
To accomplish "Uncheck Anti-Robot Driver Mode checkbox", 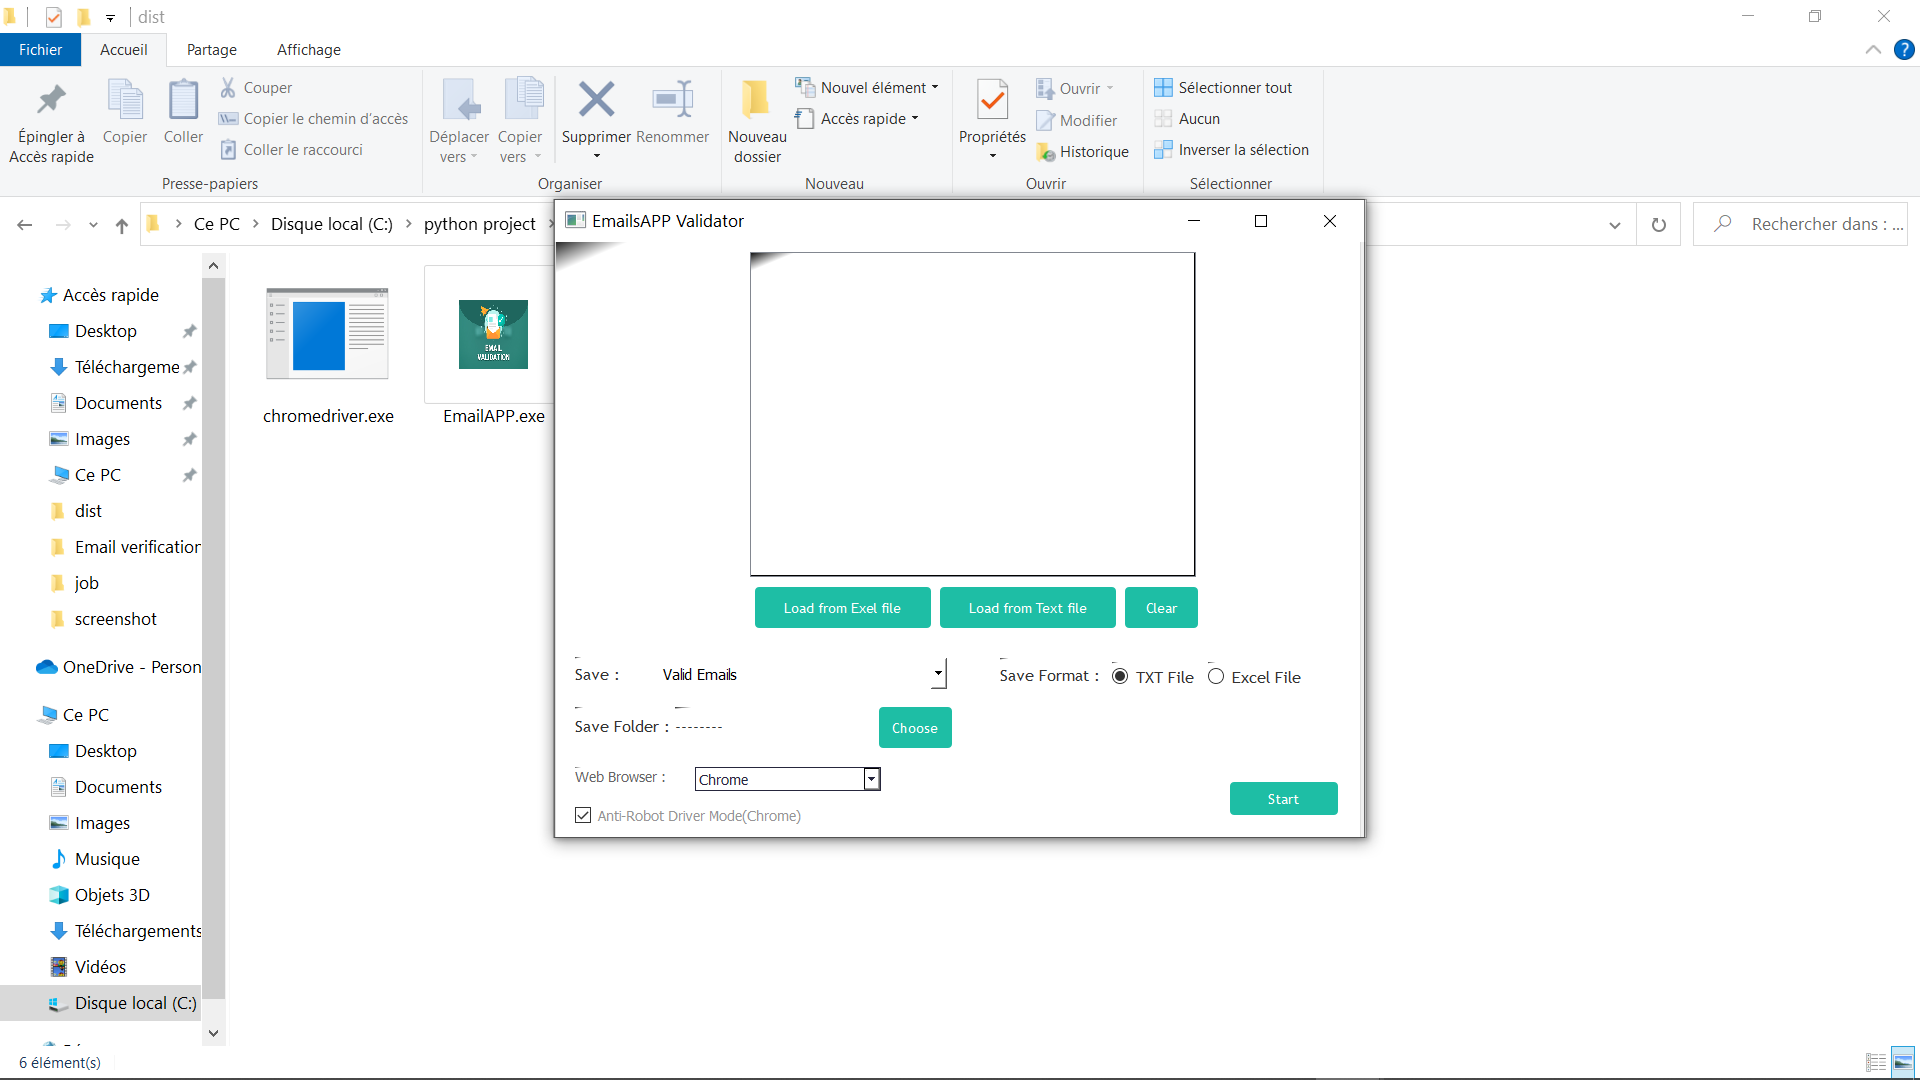I will [583, 816].
